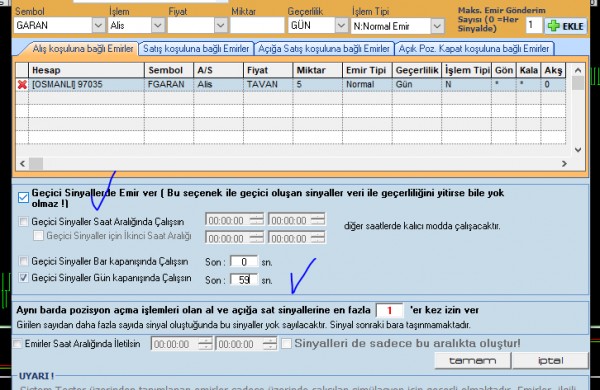The image size is (600, 390).
Task: Switch to Satış koşuluna bağlı Emirler tab
Action: 196,49
